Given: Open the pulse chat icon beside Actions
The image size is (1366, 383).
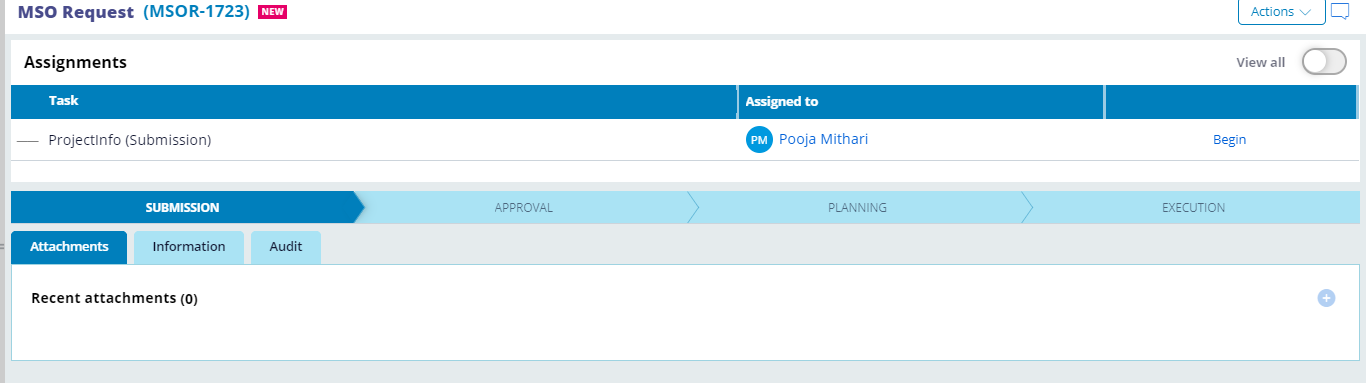Looking at the screenshot, I should click(x=1340, y=12).
